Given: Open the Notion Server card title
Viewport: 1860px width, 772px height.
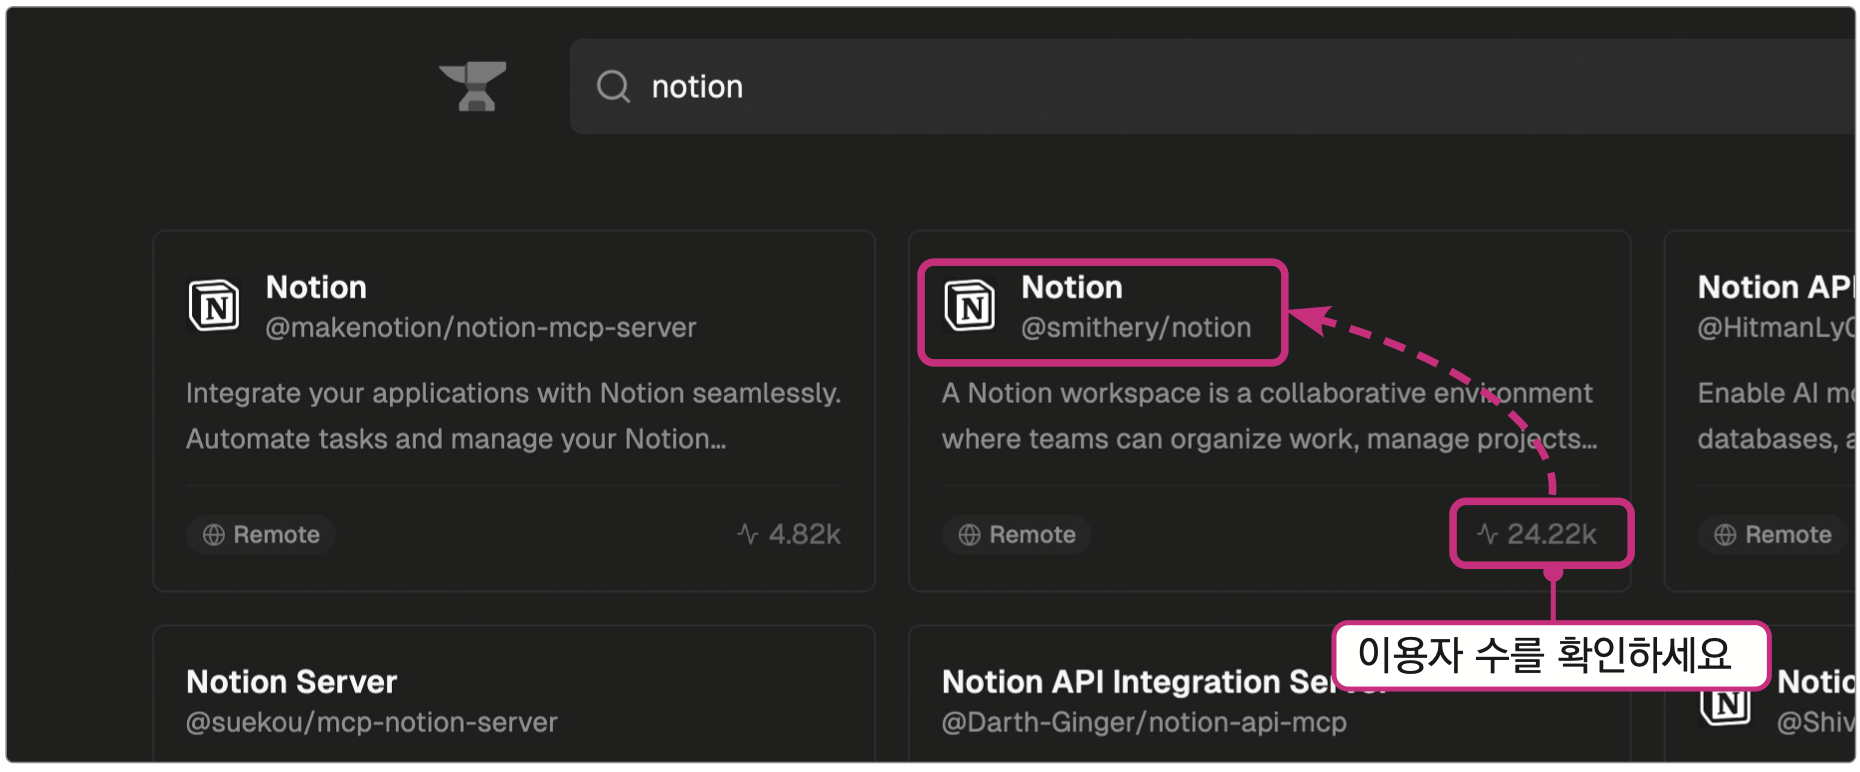Looking at the screenshot, I should [x=292, y=682].
